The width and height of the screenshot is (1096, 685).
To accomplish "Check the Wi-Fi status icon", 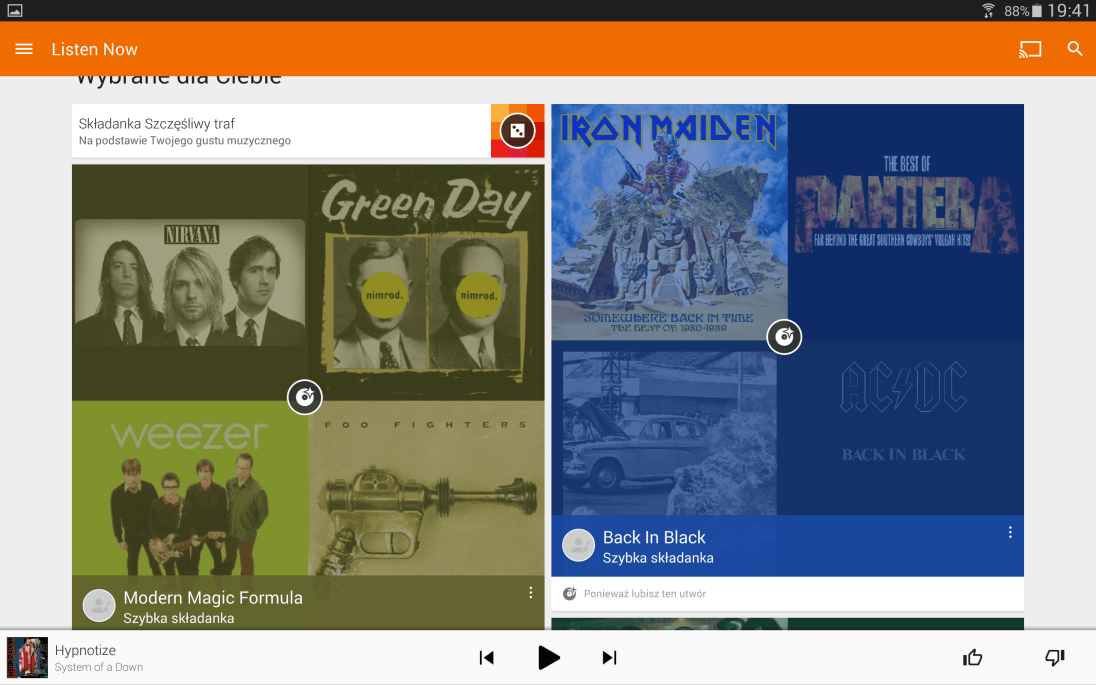I will pos(988,10).
